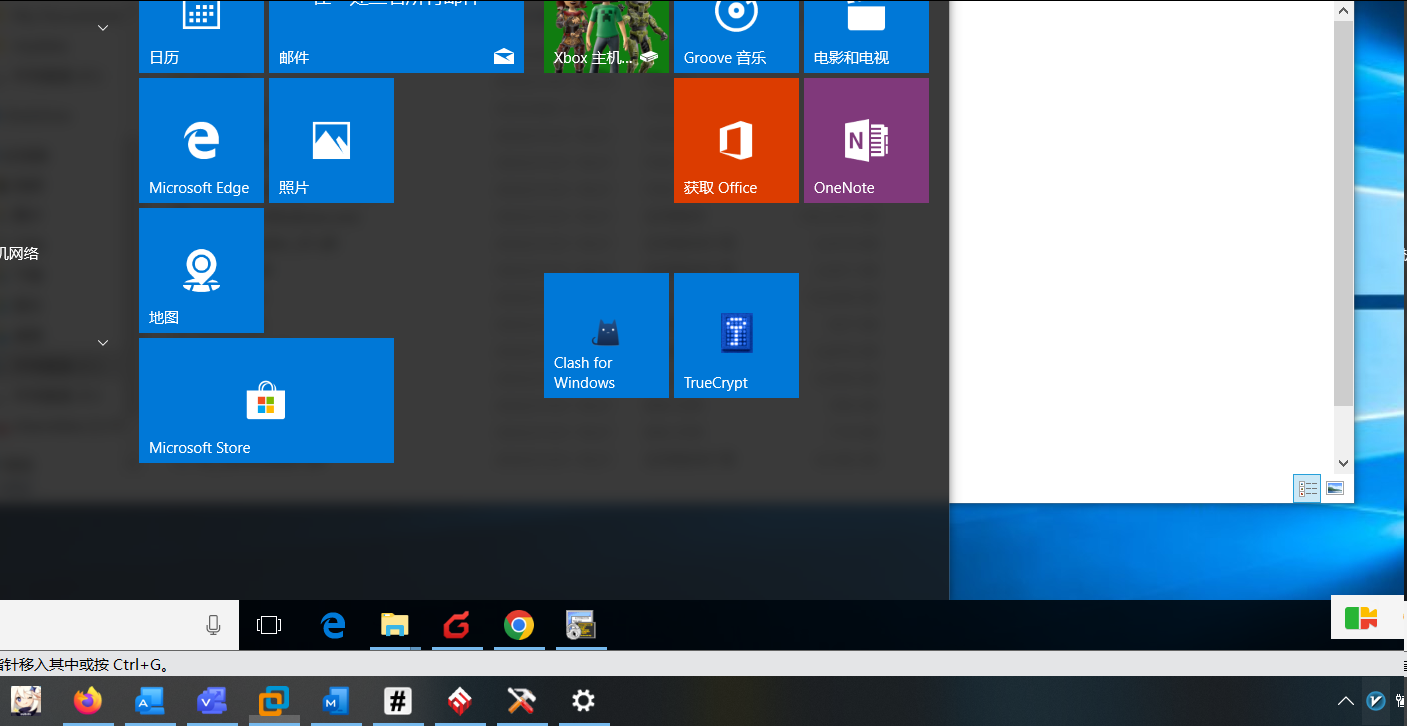The width and height of the screenshot is (1407, 726).
Task: Switch to details view in the white window
Action: [x=1307, y=489]
